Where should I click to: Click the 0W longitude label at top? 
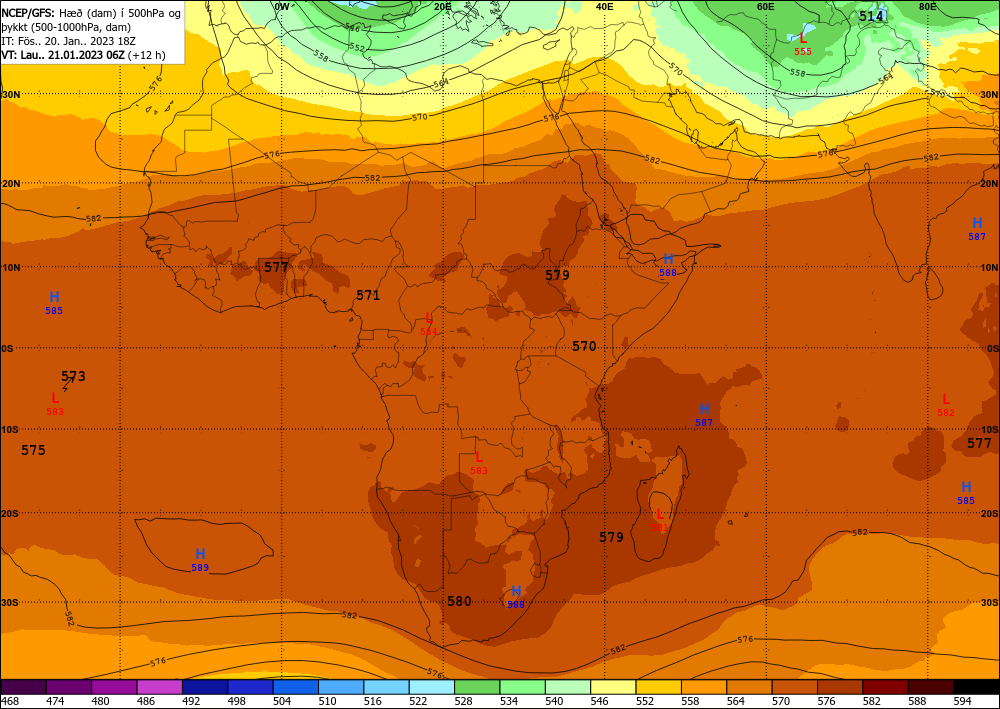[x=282, y=6]
